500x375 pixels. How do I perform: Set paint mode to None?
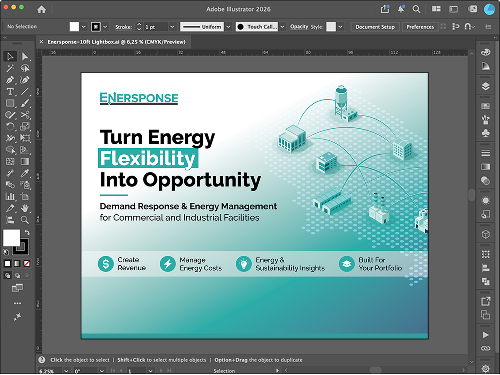coord(27,264)
